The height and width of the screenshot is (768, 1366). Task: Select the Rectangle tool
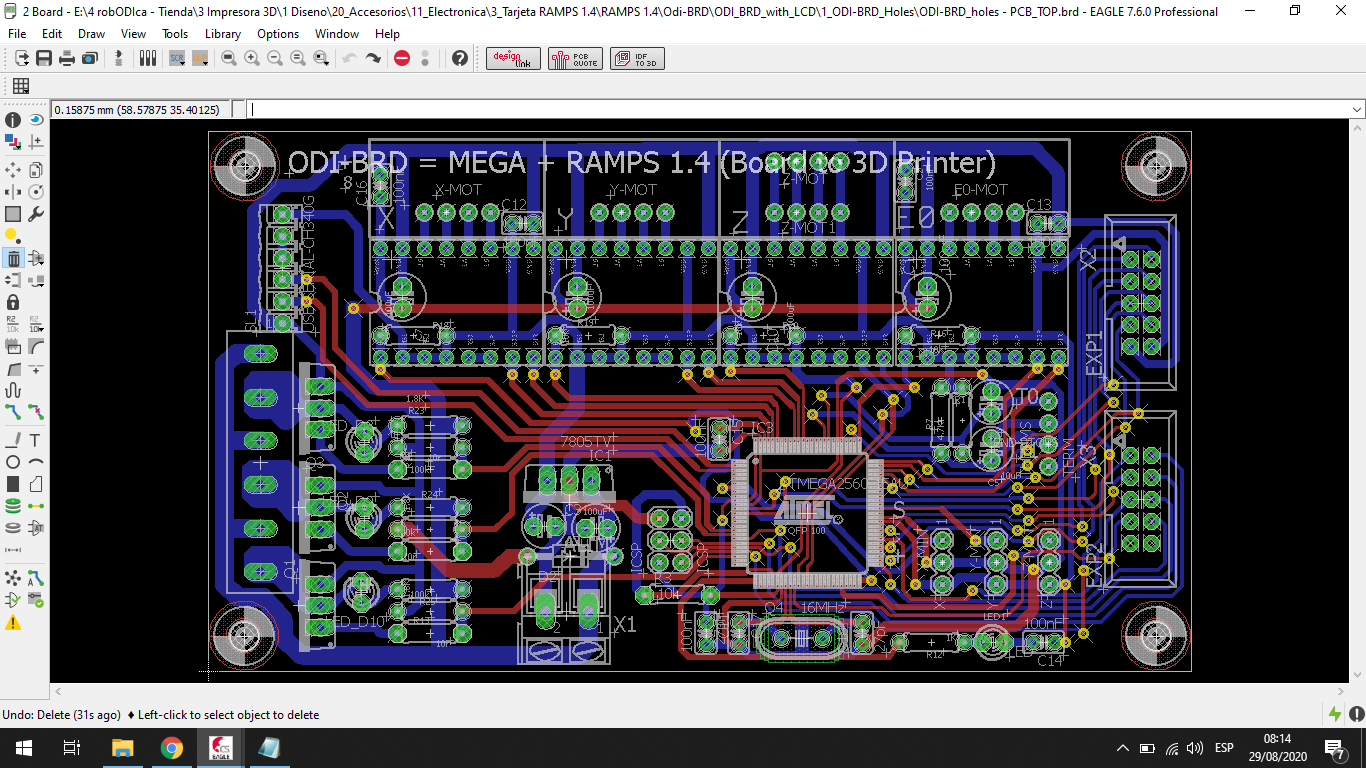click(x=13, y=484)
